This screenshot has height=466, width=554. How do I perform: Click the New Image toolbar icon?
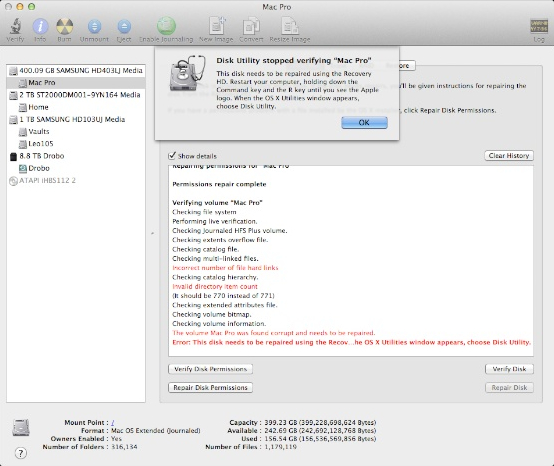pos(217,26)
